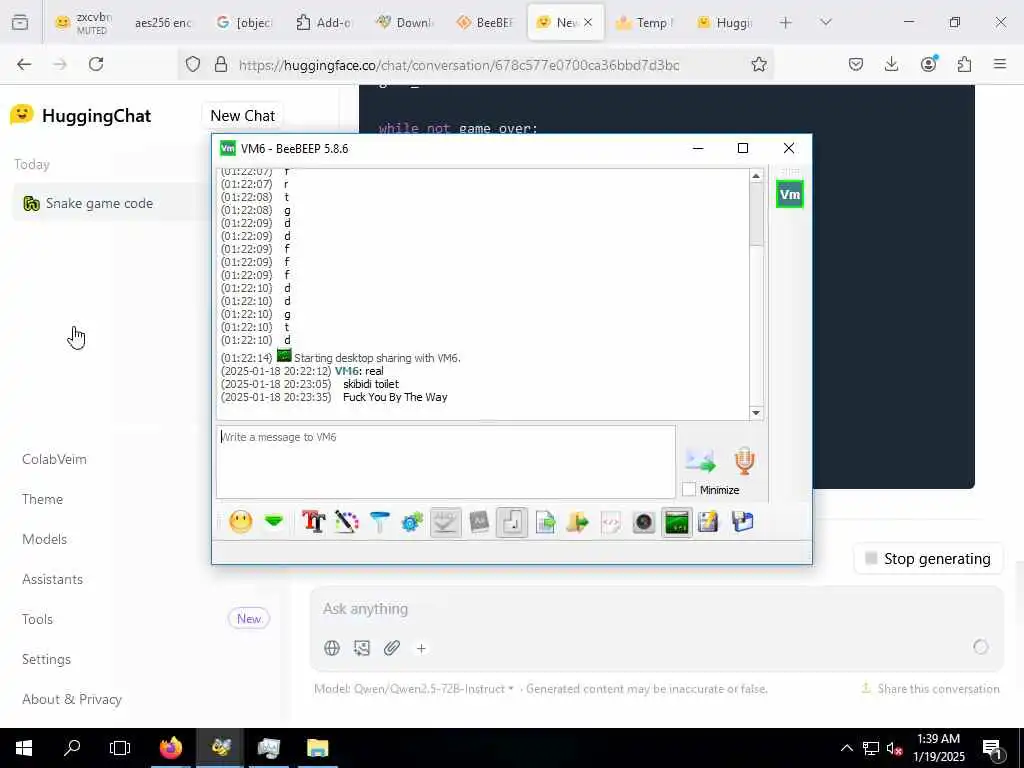Screen dimensions: 1024x768
Task: Open Settings in HuggingChat sidebar
Action: 46,659
